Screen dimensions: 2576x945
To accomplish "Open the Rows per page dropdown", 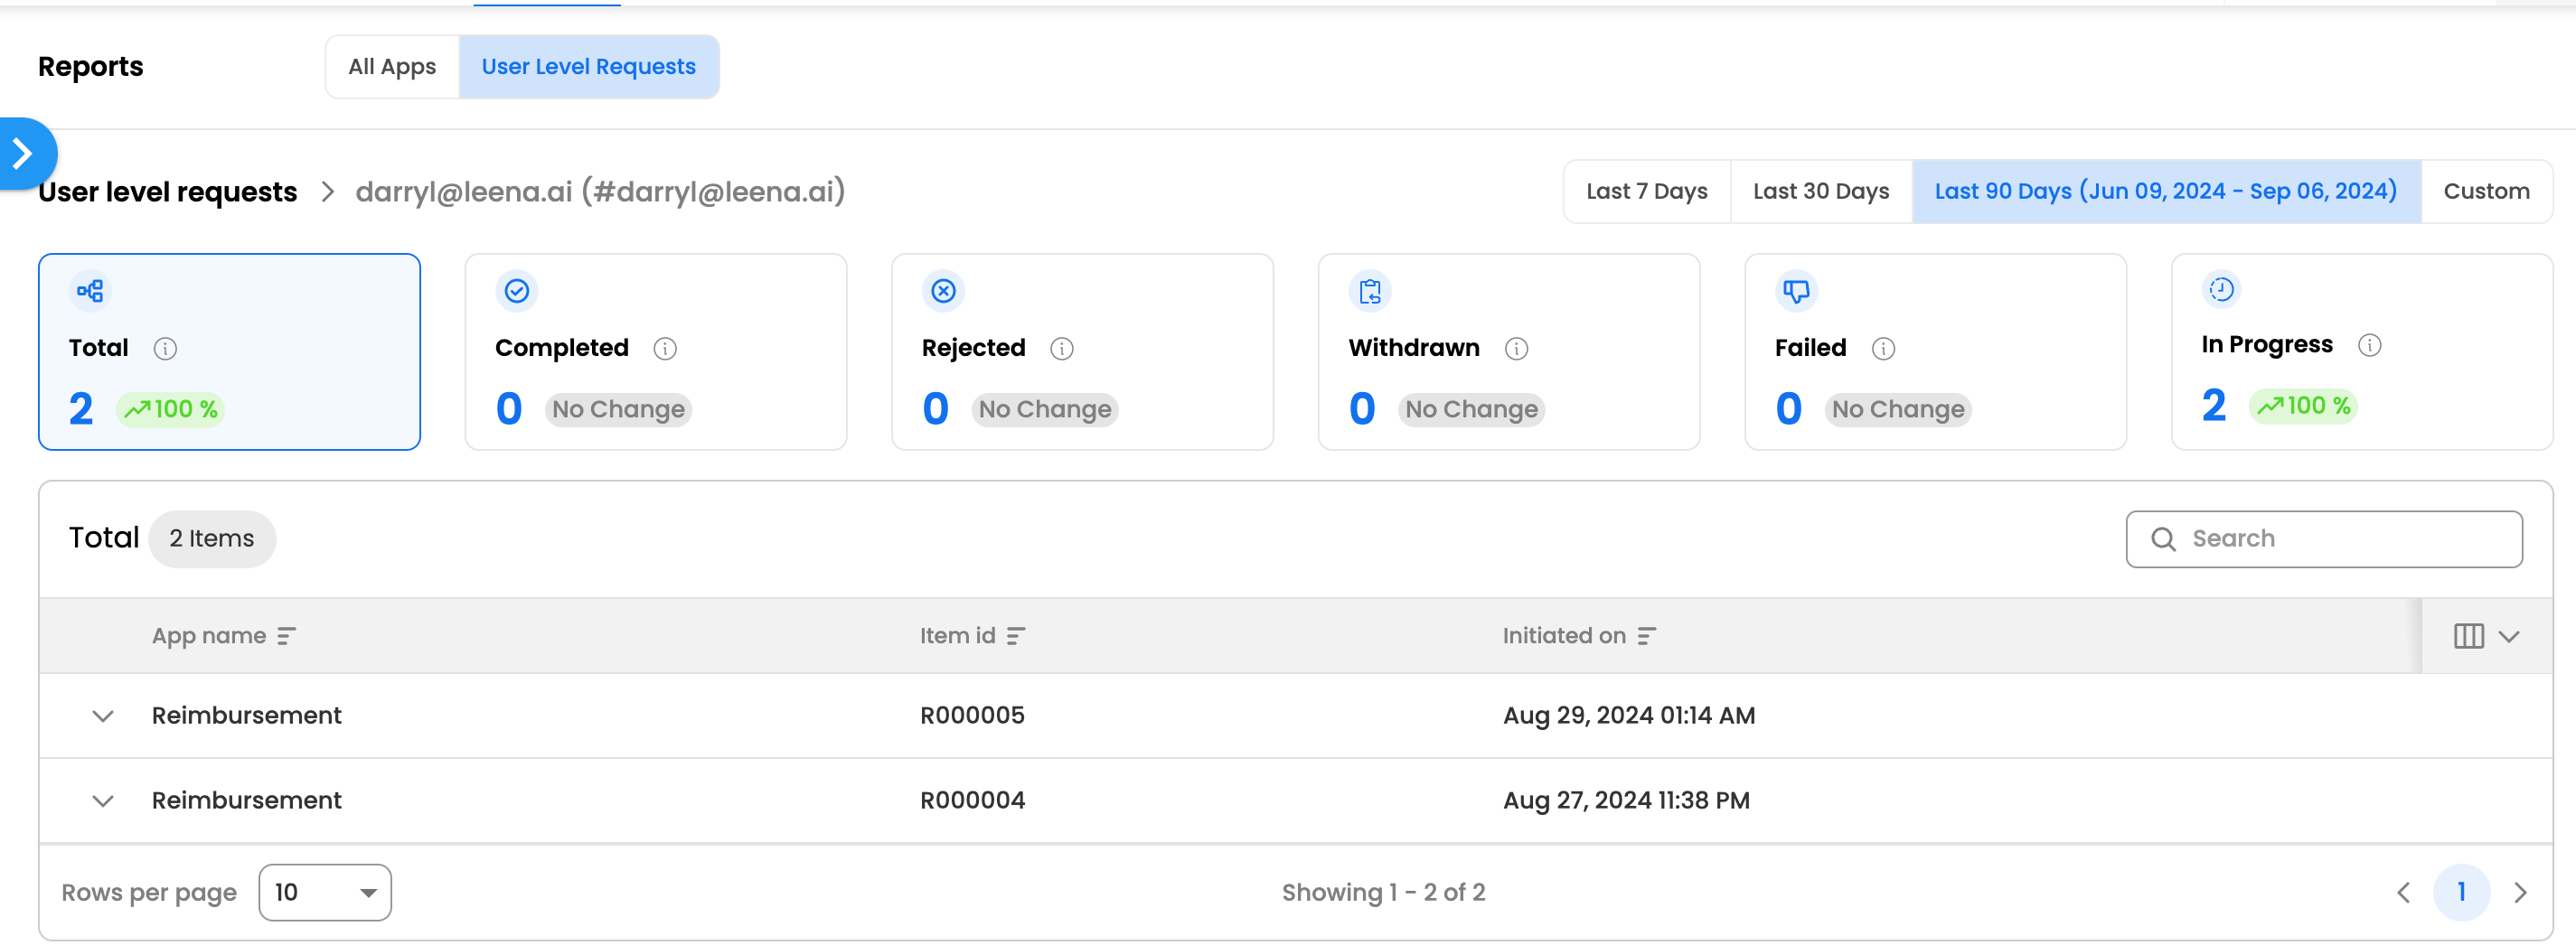I will (325, 892).
